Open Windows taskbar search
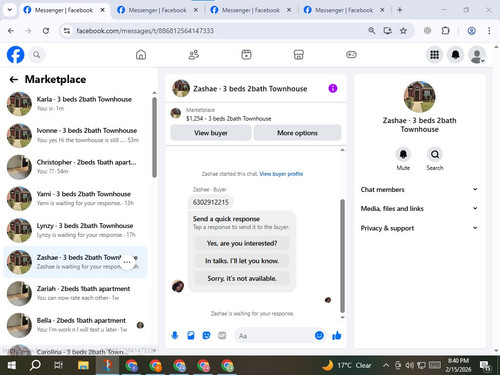Image resolution: width=500 pixels, height=375 pixels. [x=35, y=365]
